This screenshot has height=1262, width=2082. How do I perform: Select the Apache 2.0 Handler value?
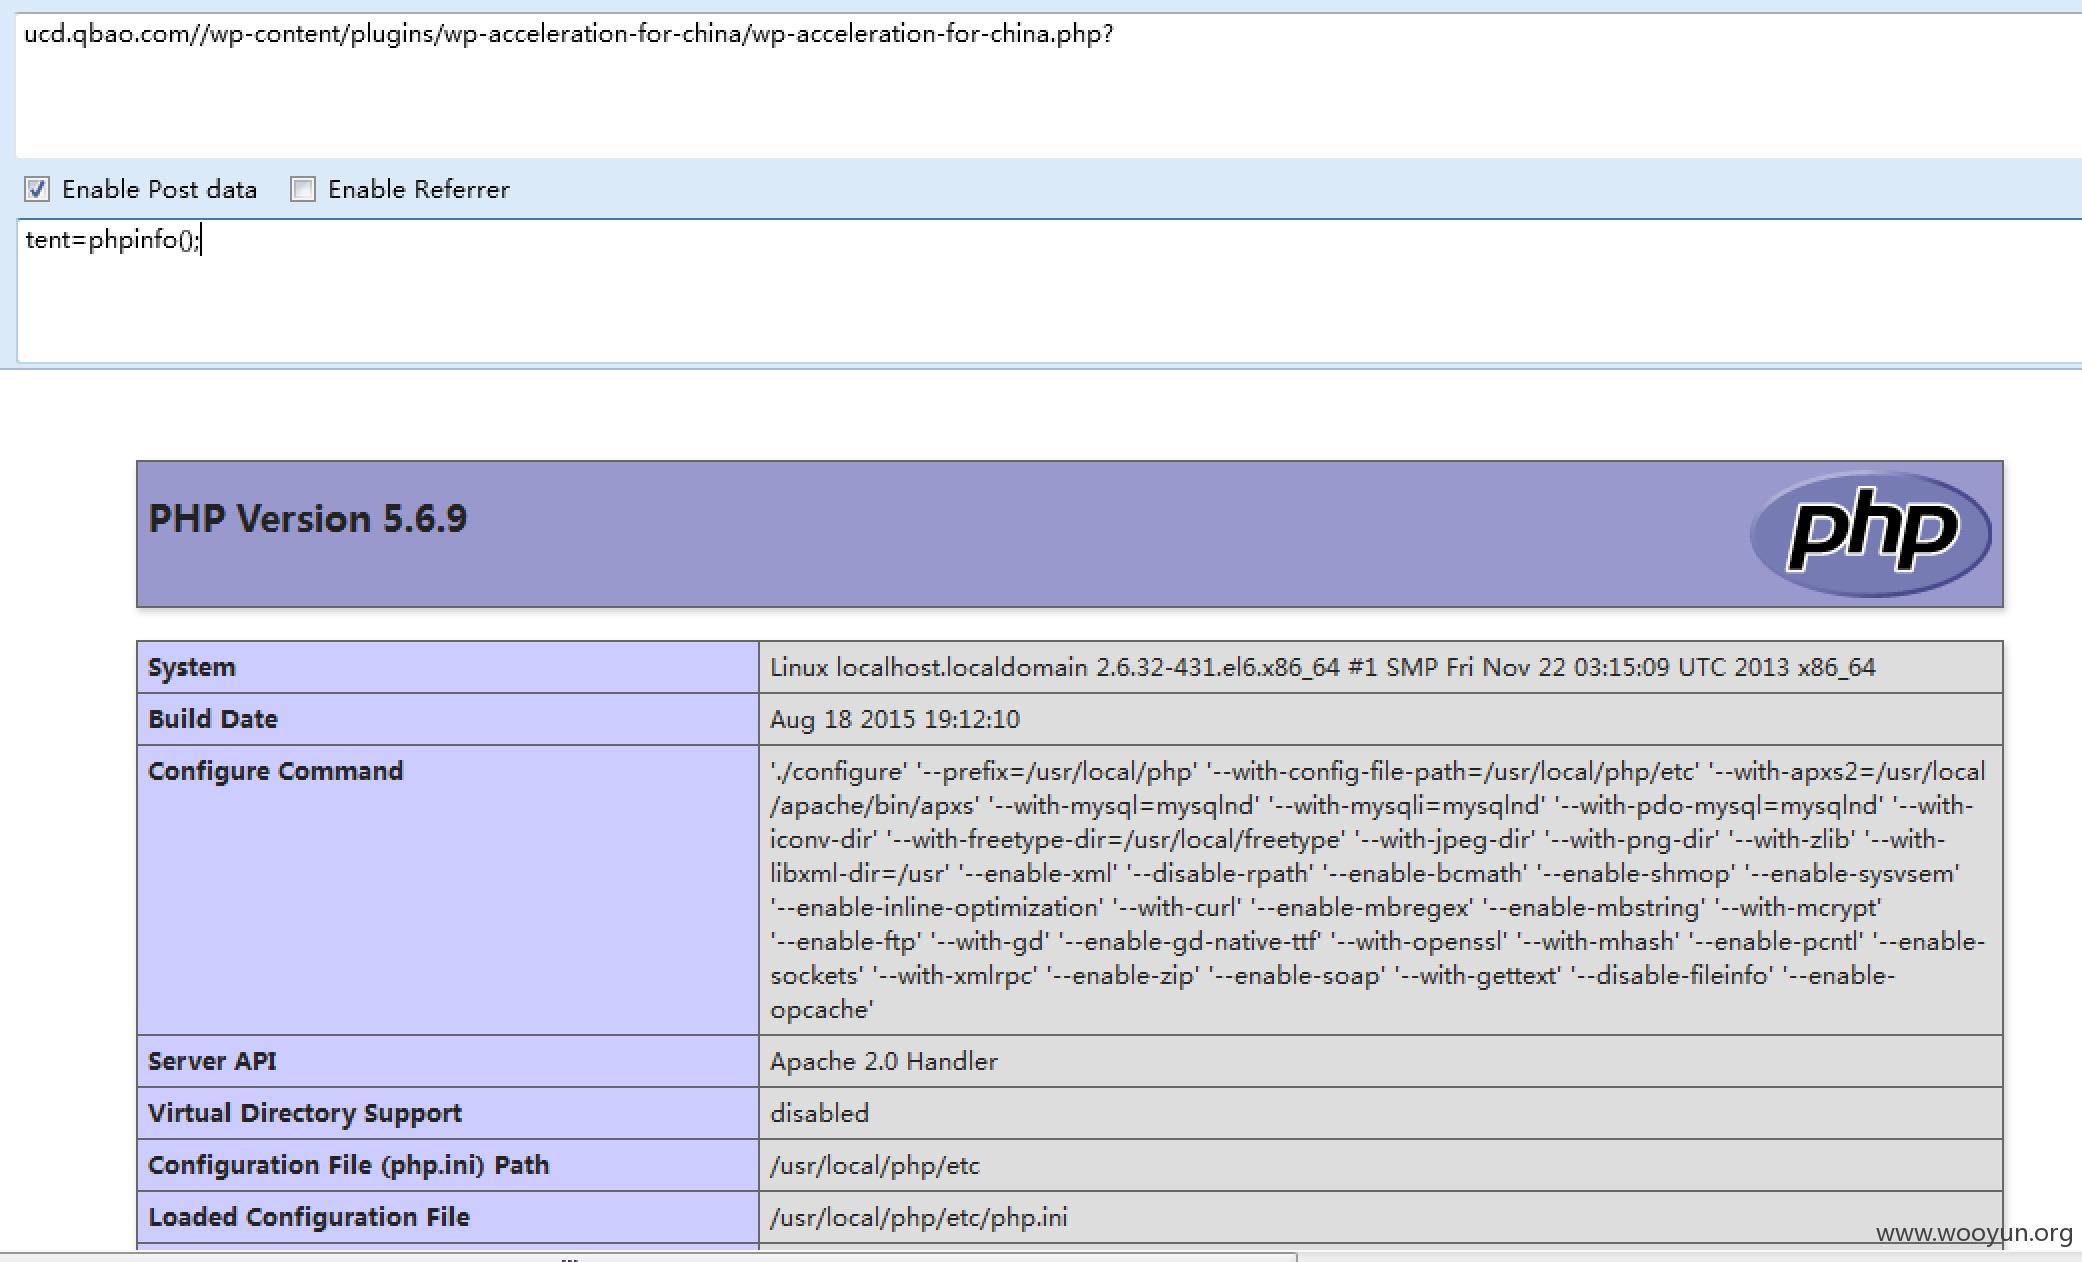884,1061
